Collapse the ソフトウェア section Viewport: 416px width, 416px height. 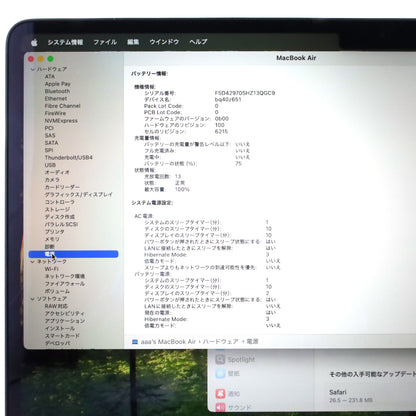pyautogui.click(x=32, y=299)
